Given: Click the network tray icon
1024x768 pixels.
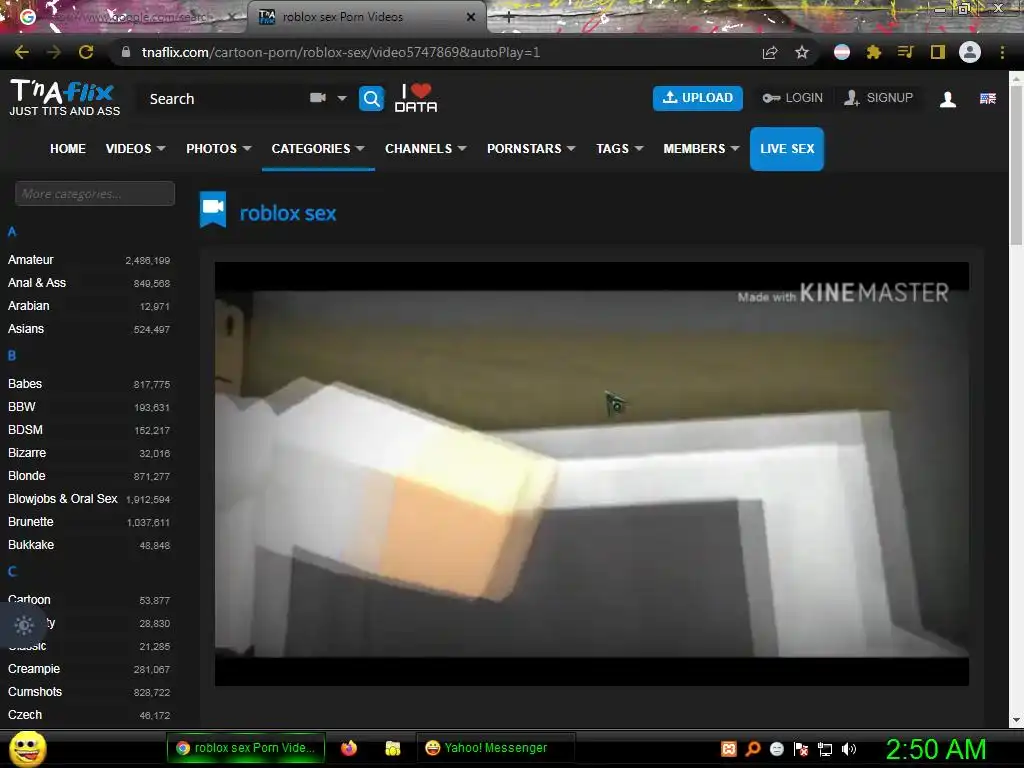Looking at the screenshot, I should pyautogui.click(x=825, y=749).
